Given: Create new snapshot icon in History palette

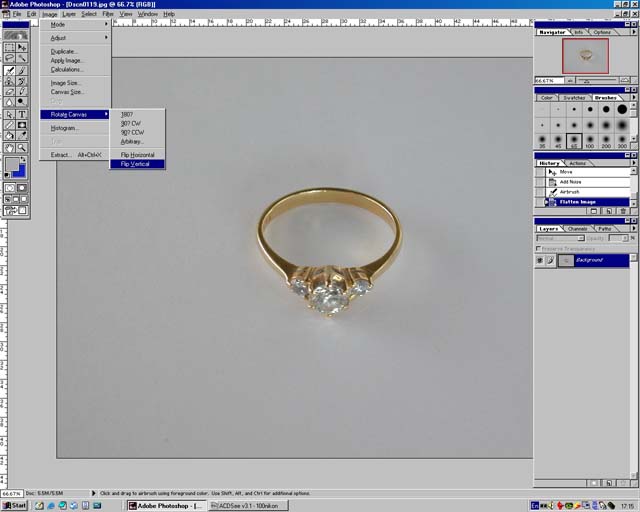Looking at the screenshot, I should 609,211.
